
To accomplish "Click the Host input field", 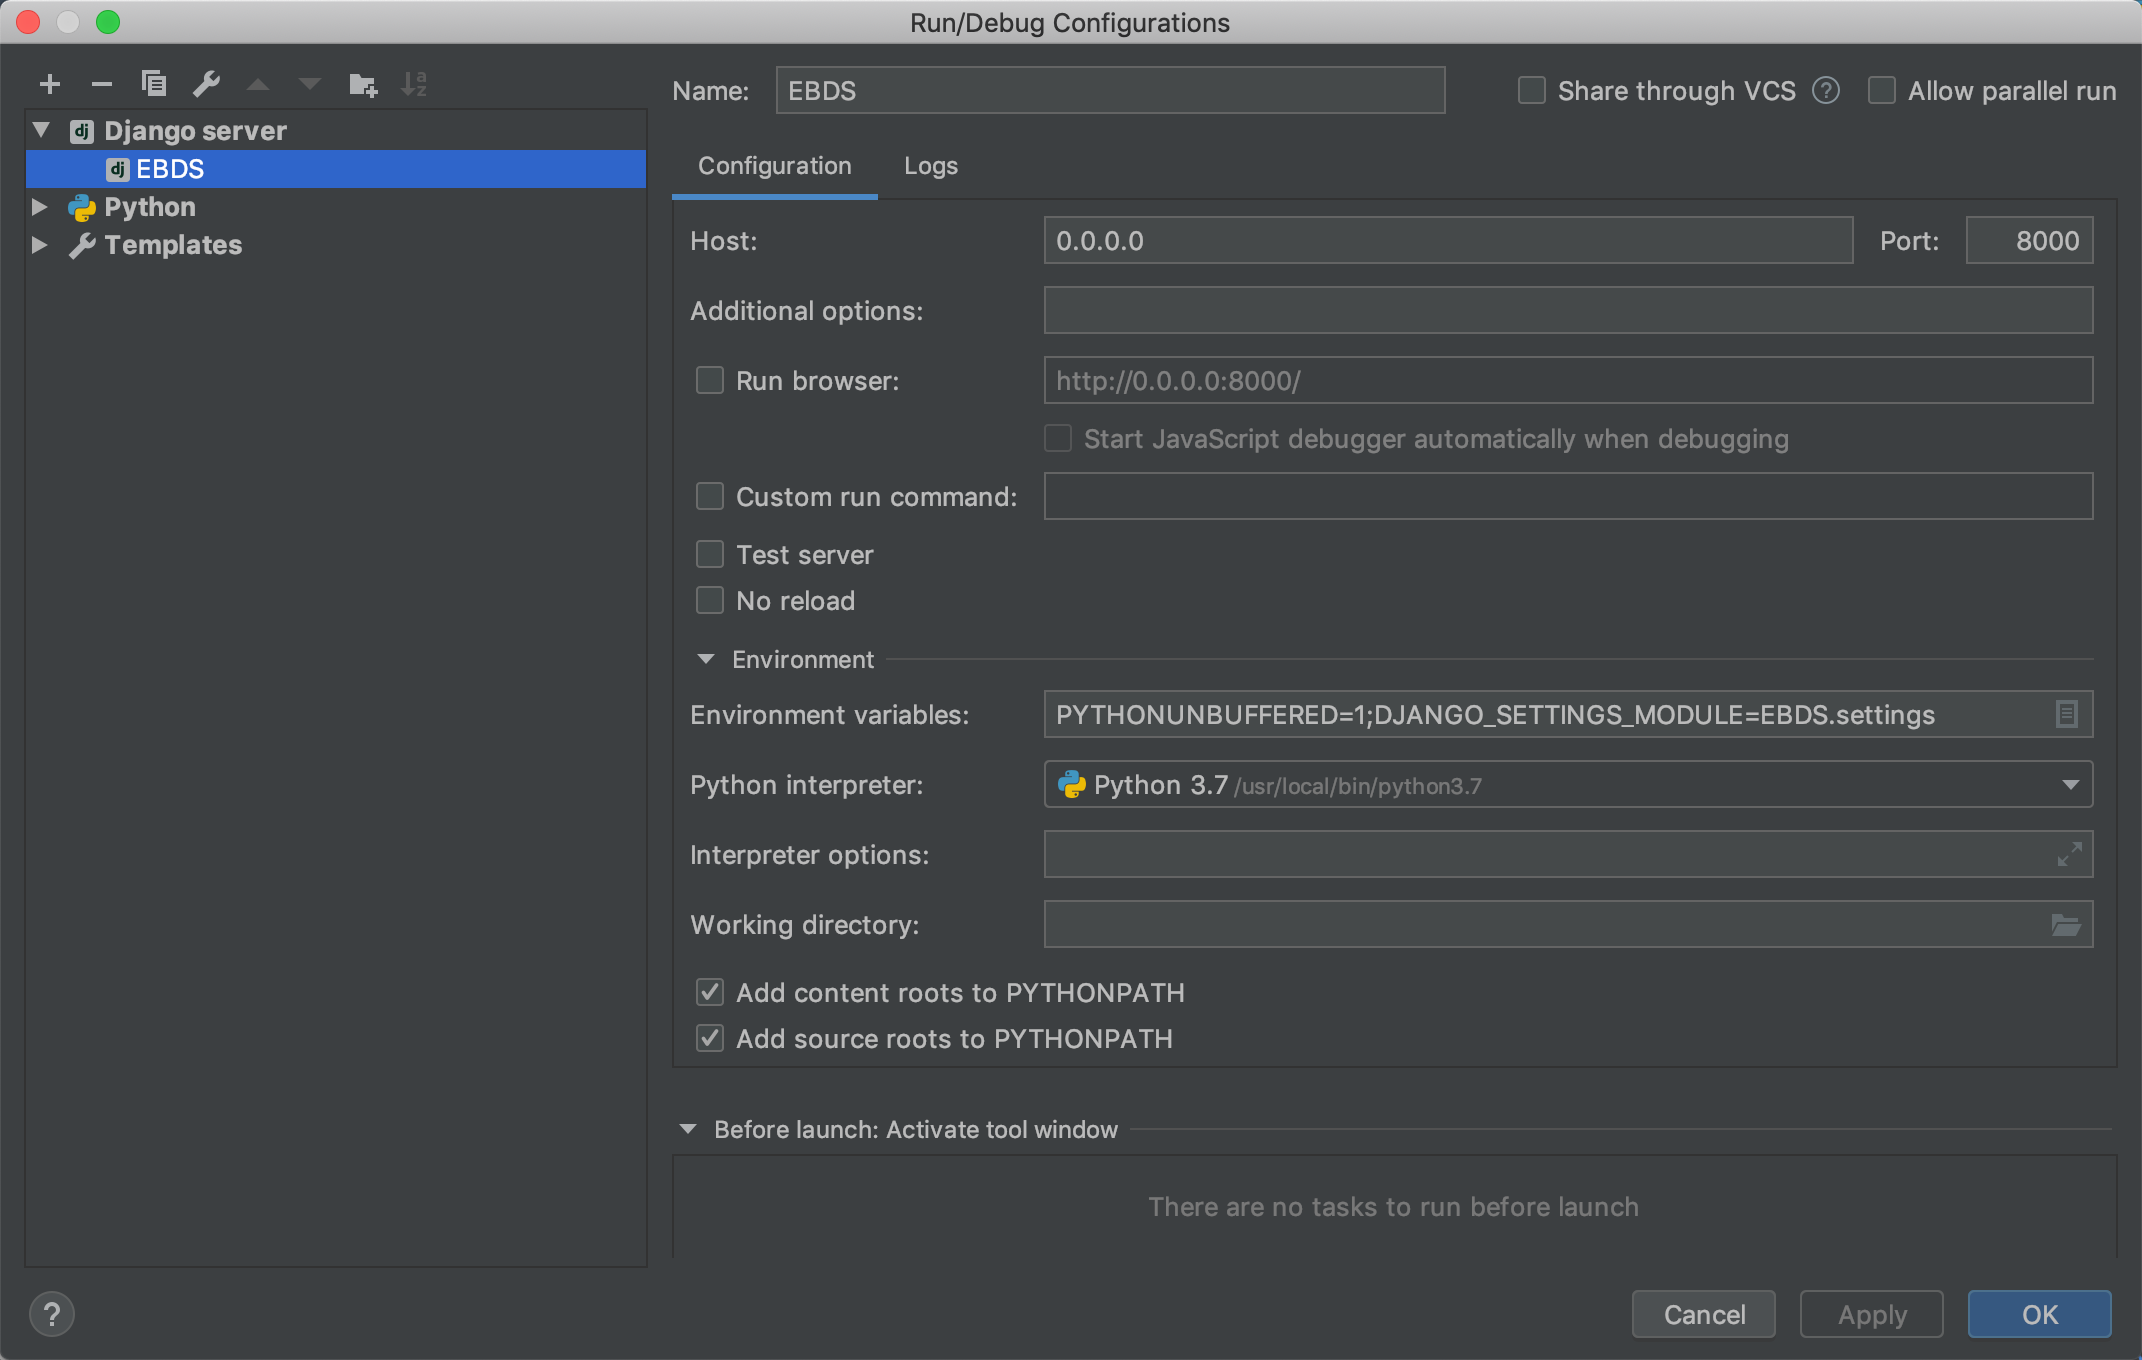I will pos(1447,240).
